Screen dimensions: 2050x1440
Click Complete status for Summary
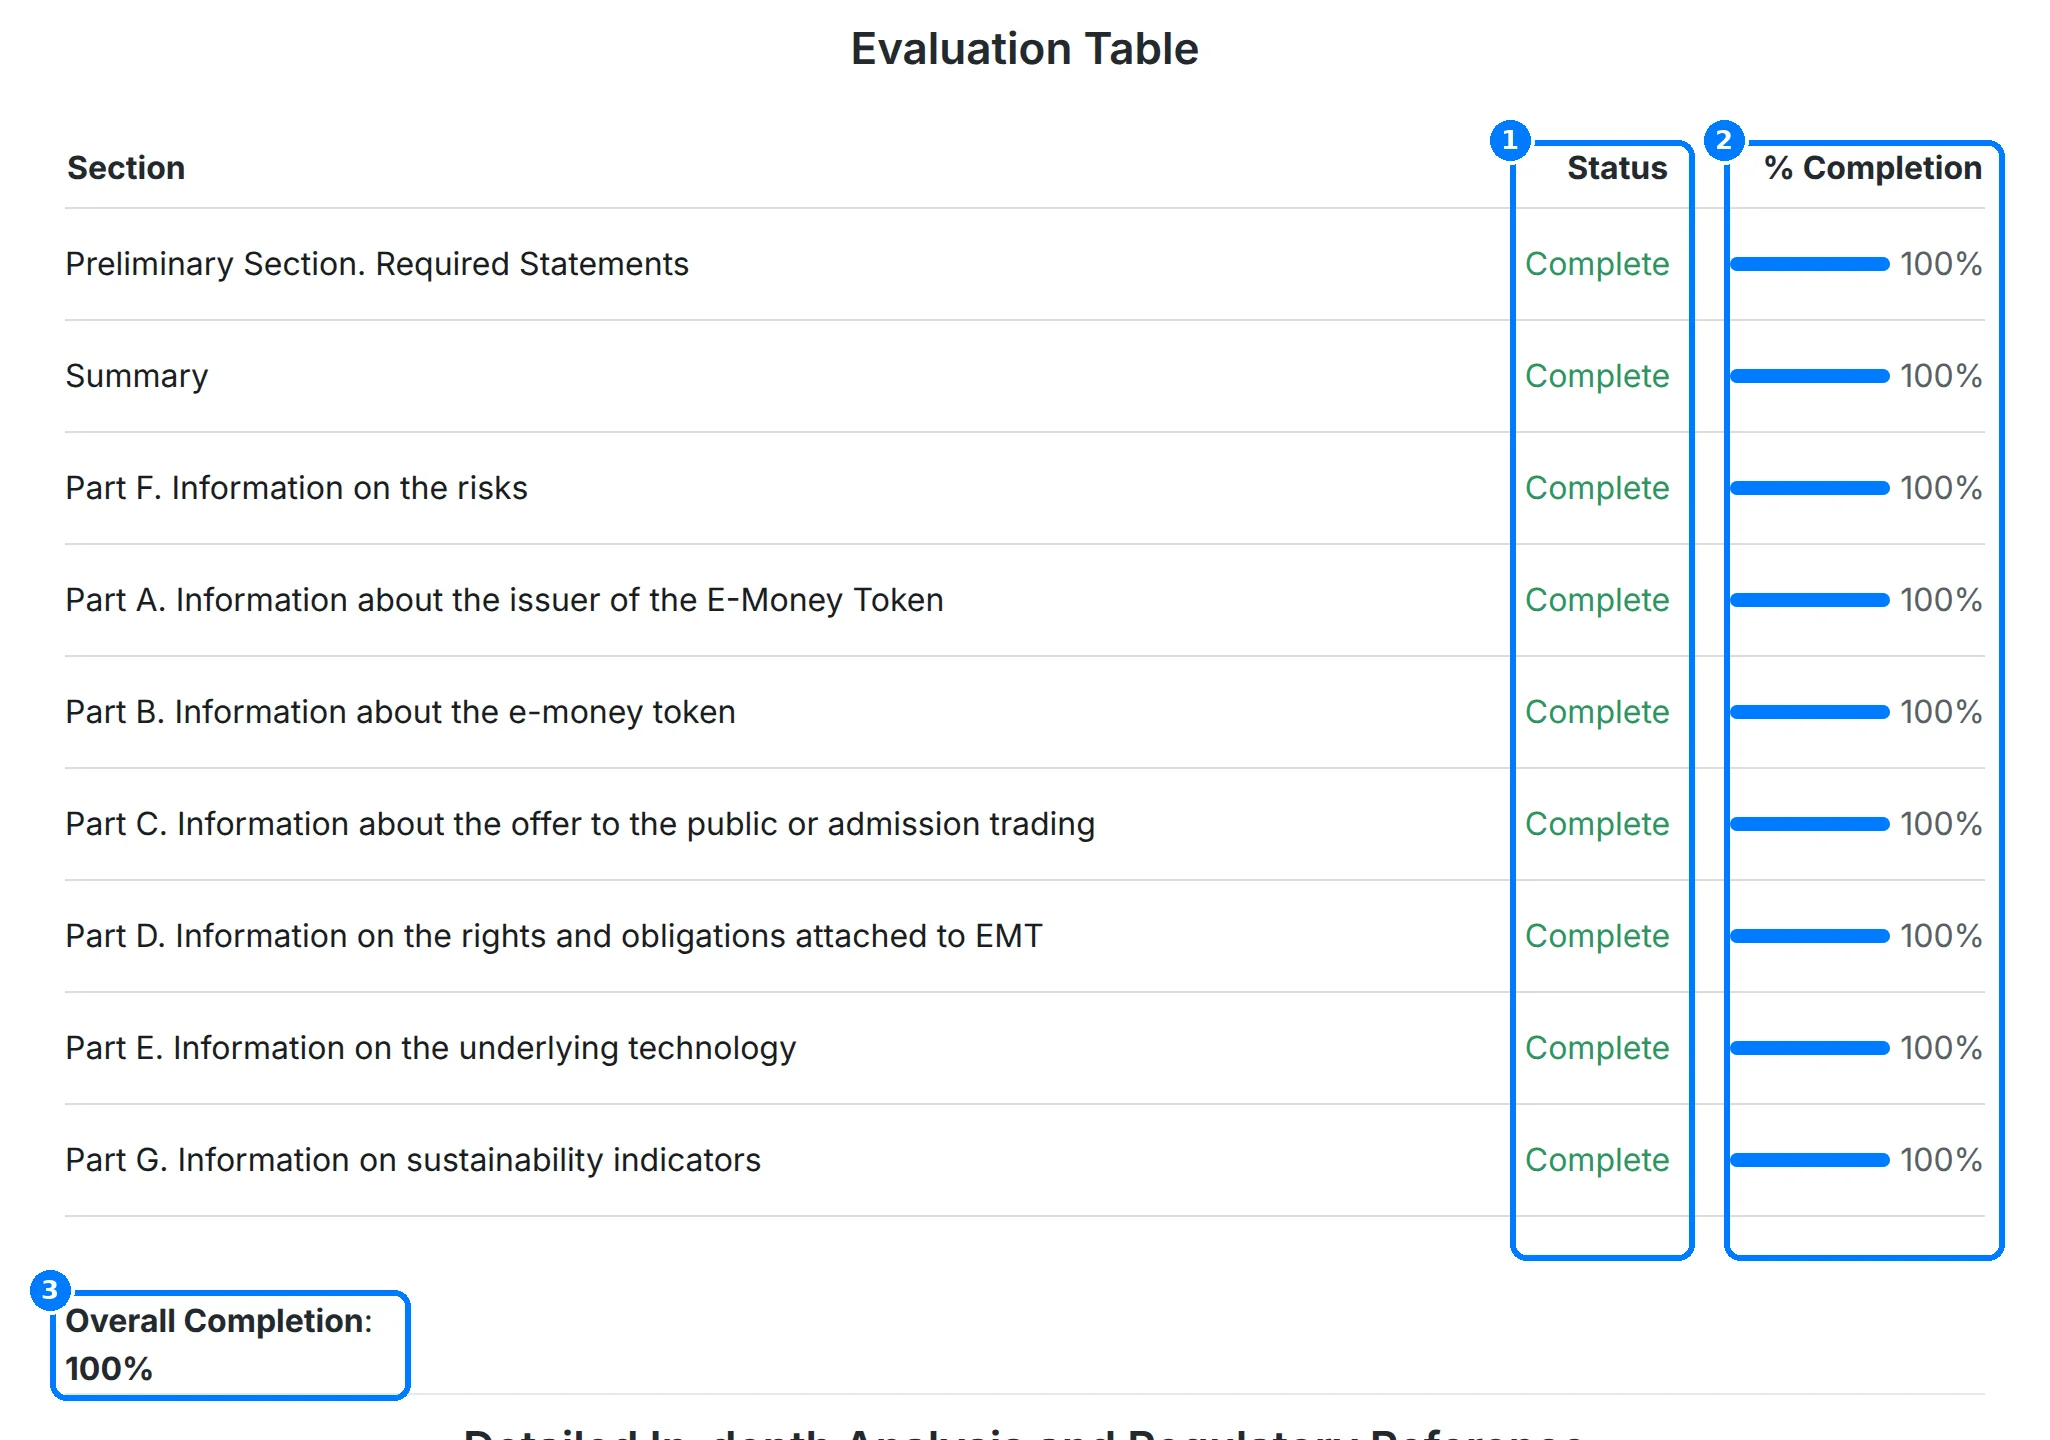click(1597, 376)
